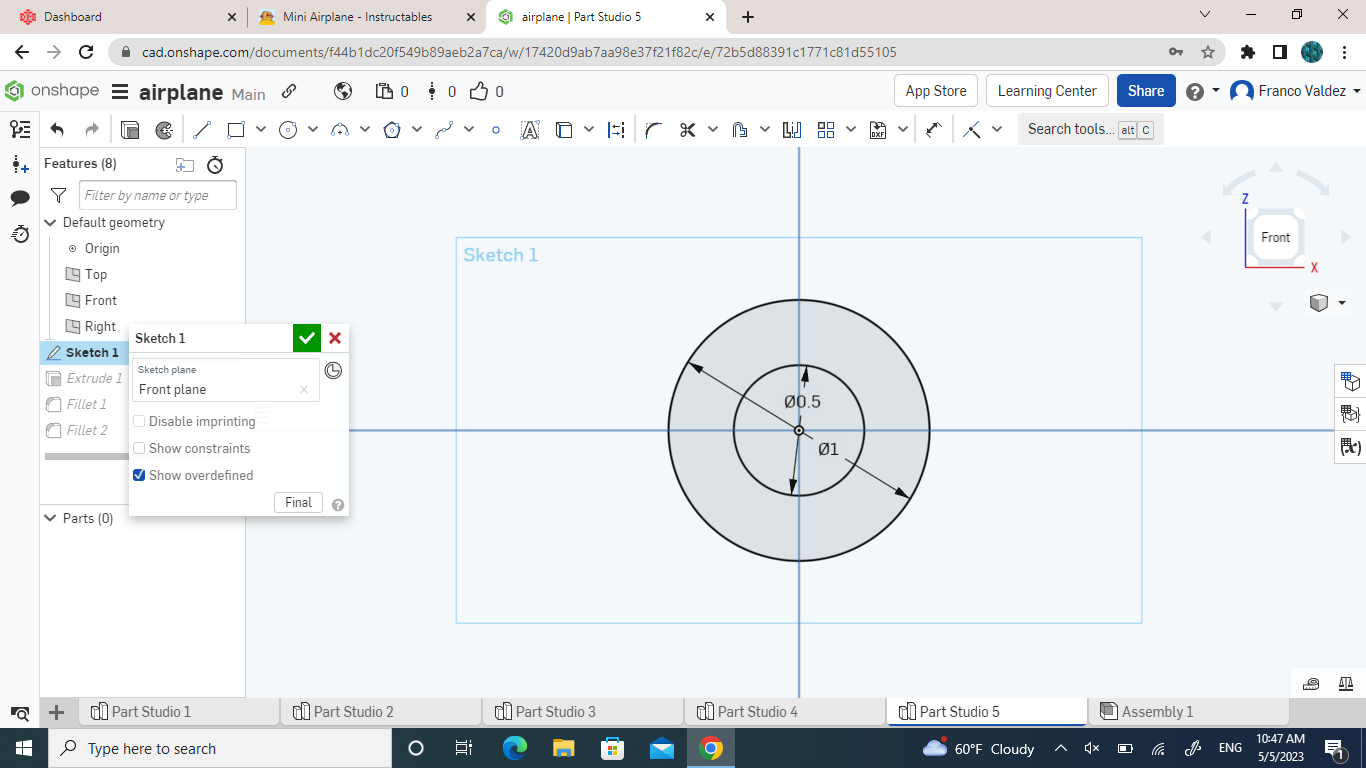Select the Line sketch tool
This screenshot has width=1366, height=768.
click(x=202, y=129)
